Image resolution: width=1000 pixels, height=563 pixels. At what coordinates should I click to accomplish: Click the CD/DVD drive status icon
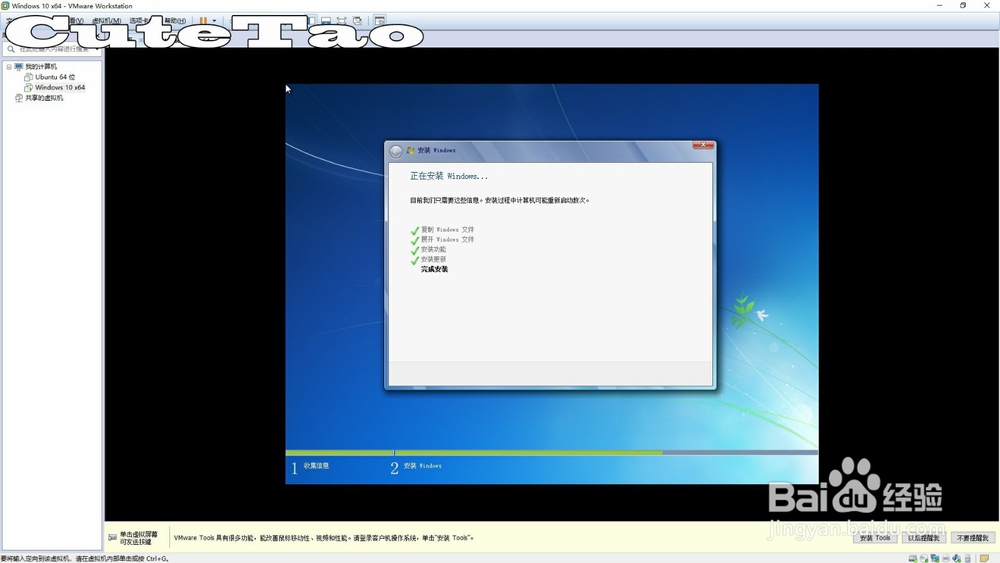[x=923, y=559]
